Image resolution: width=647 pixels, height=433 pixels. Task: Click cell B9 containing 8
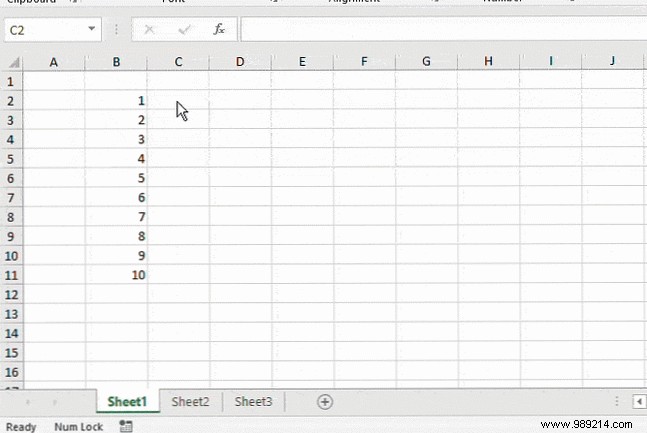(116, 237)
